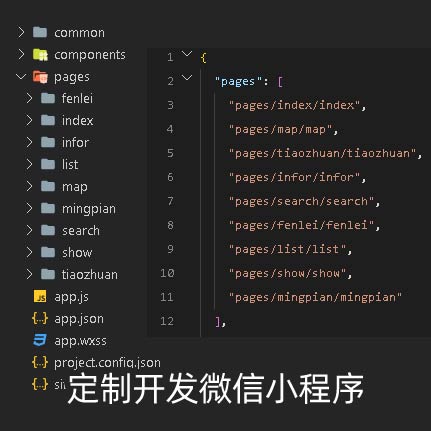Click the "pages/map/map" string
The width and height of the screenshot is (431, 431).
coord(280,130)
